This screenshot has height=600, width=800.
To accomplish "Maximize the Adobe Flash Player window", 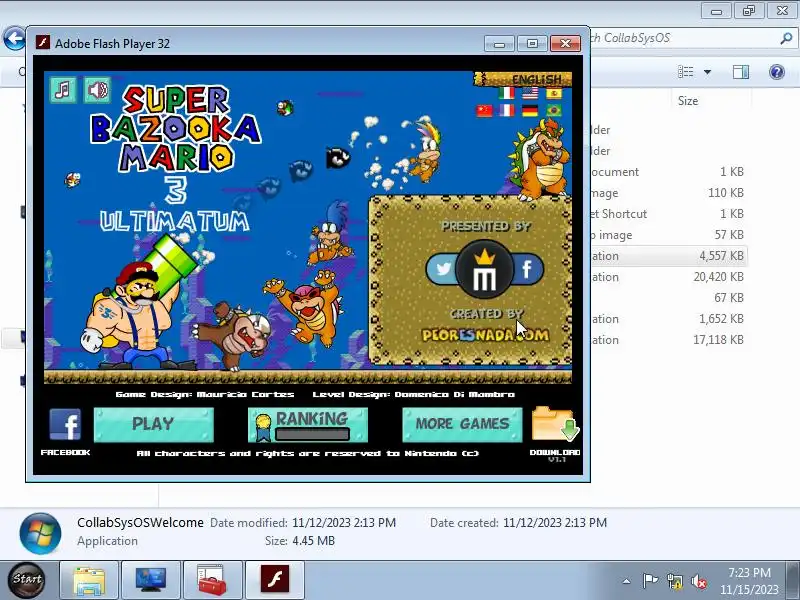I will (532, 44).
